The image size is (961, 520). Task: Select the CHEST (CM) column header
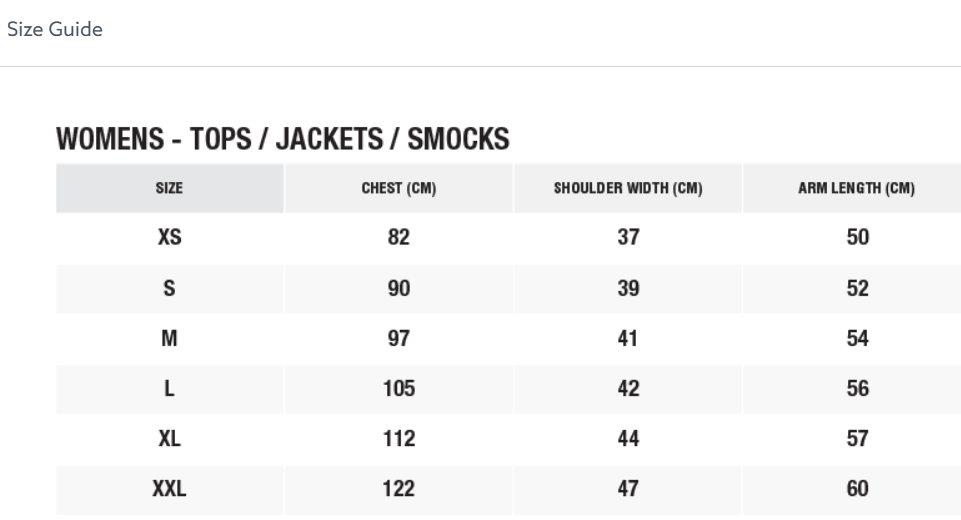[x=399, y=188]
